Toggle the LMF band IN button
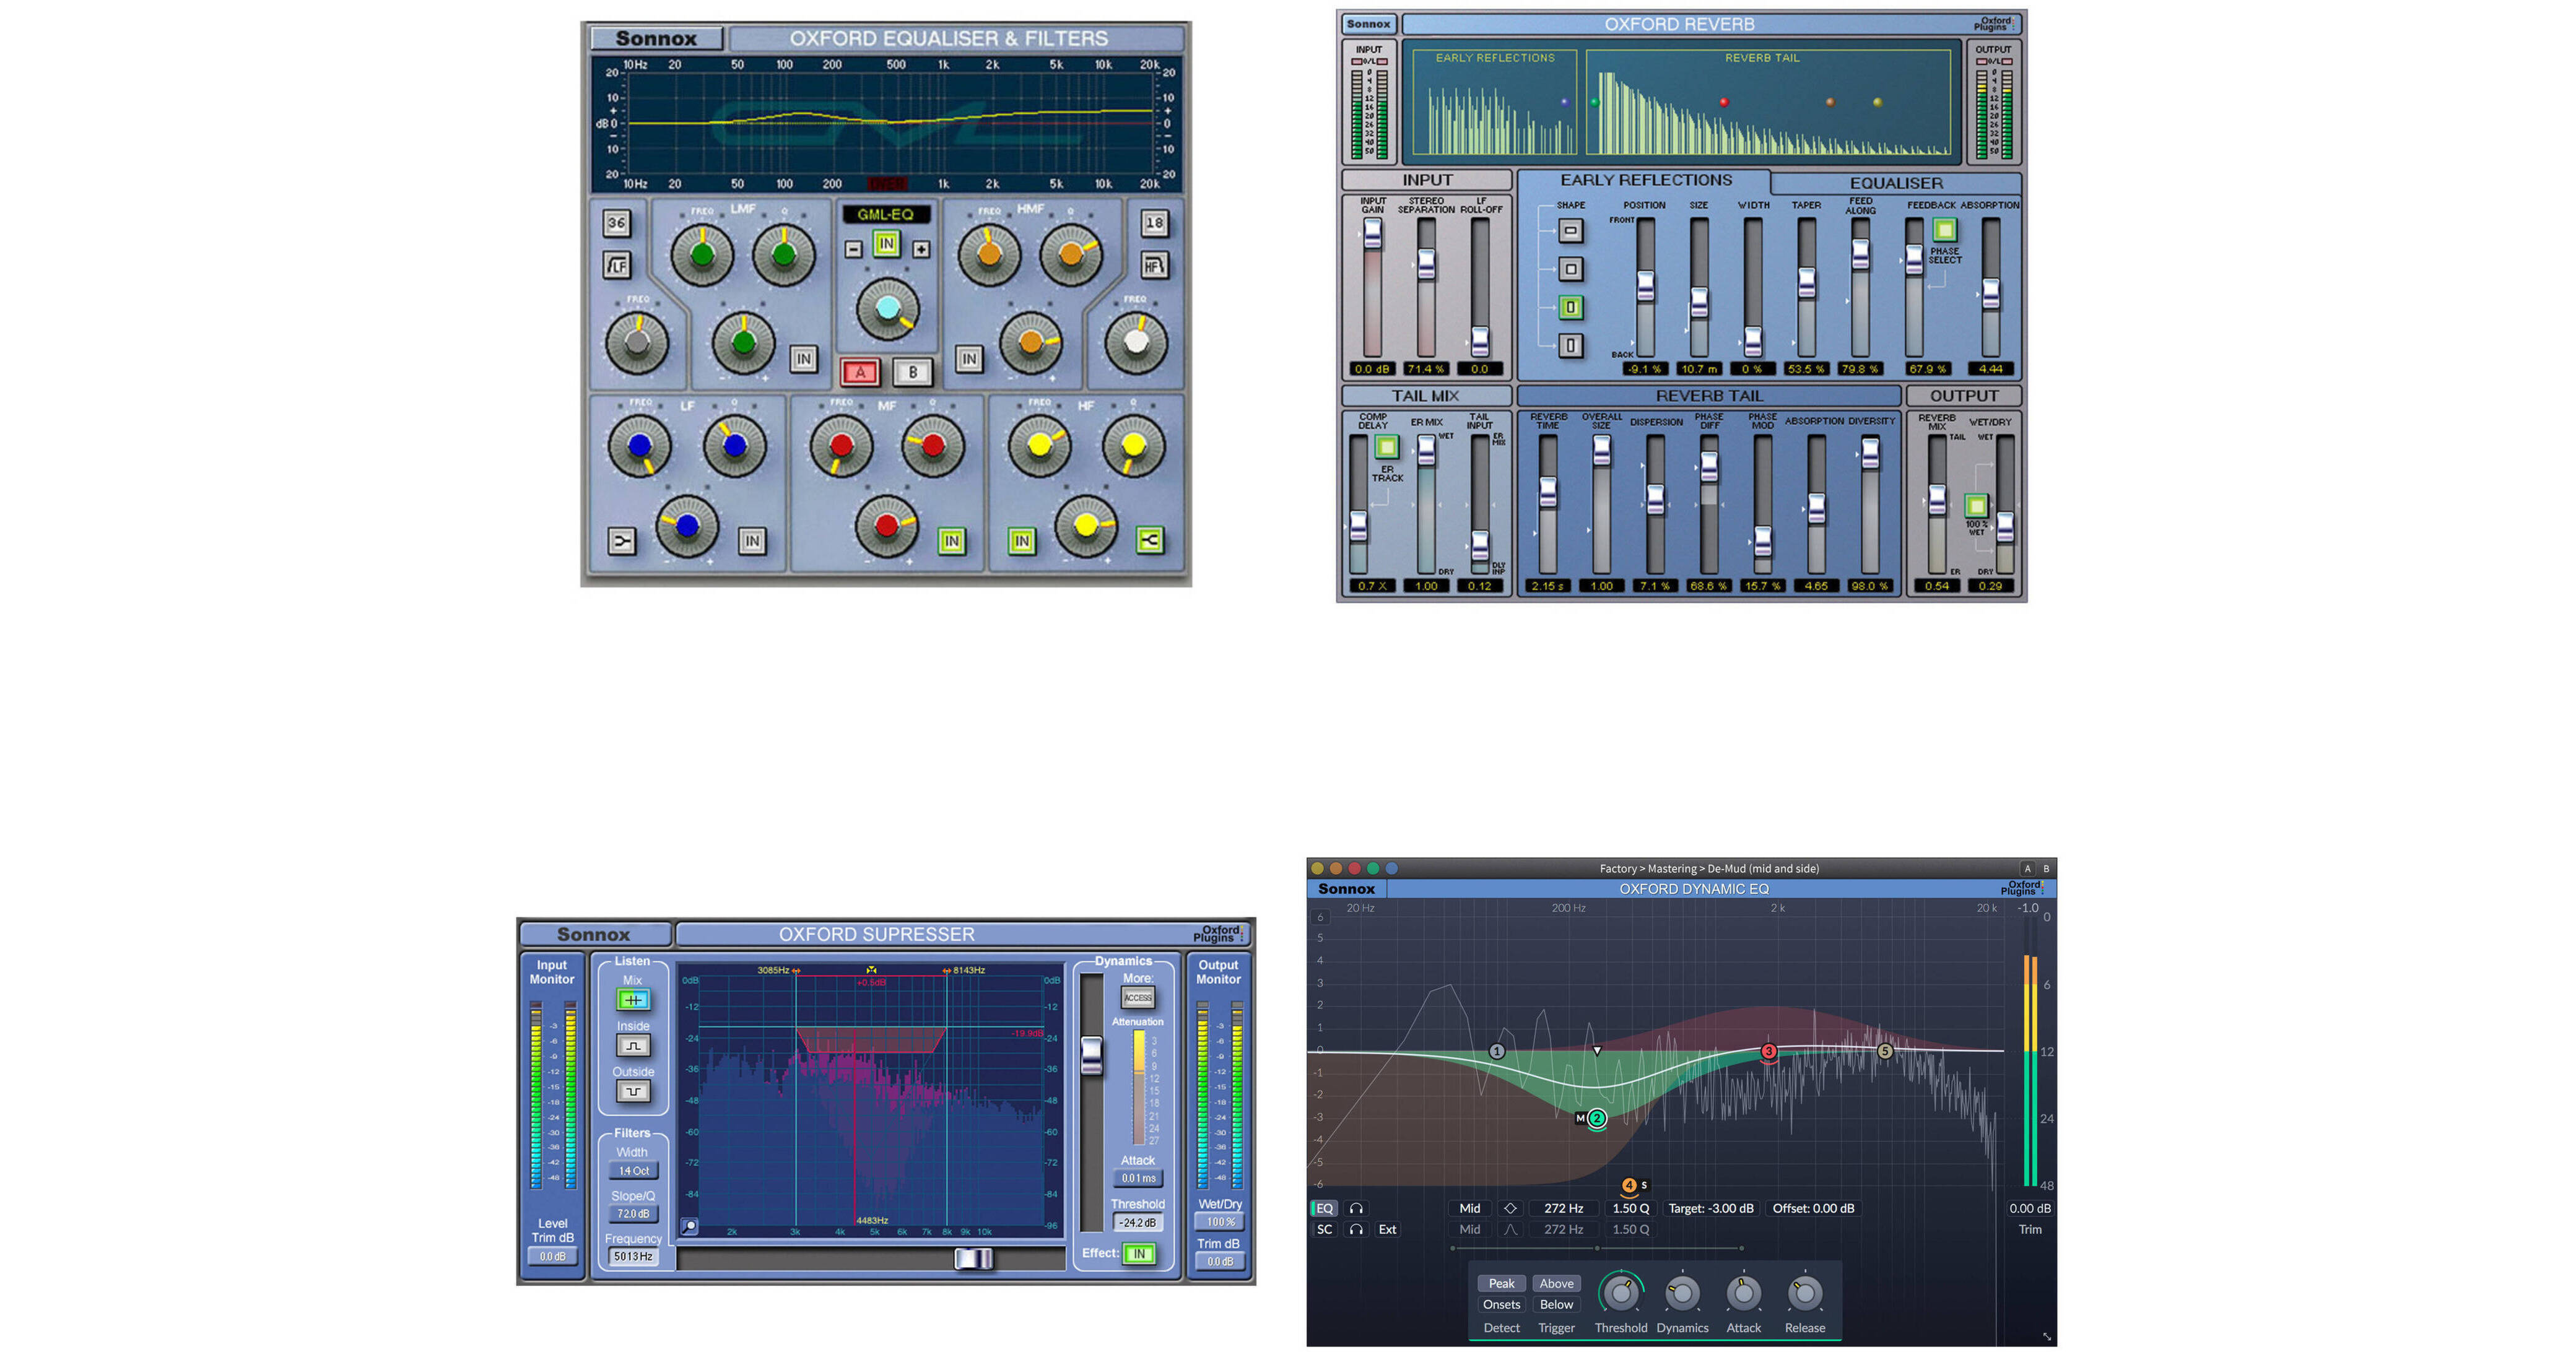This screenshot has width=2576, height=1352. 804,359
